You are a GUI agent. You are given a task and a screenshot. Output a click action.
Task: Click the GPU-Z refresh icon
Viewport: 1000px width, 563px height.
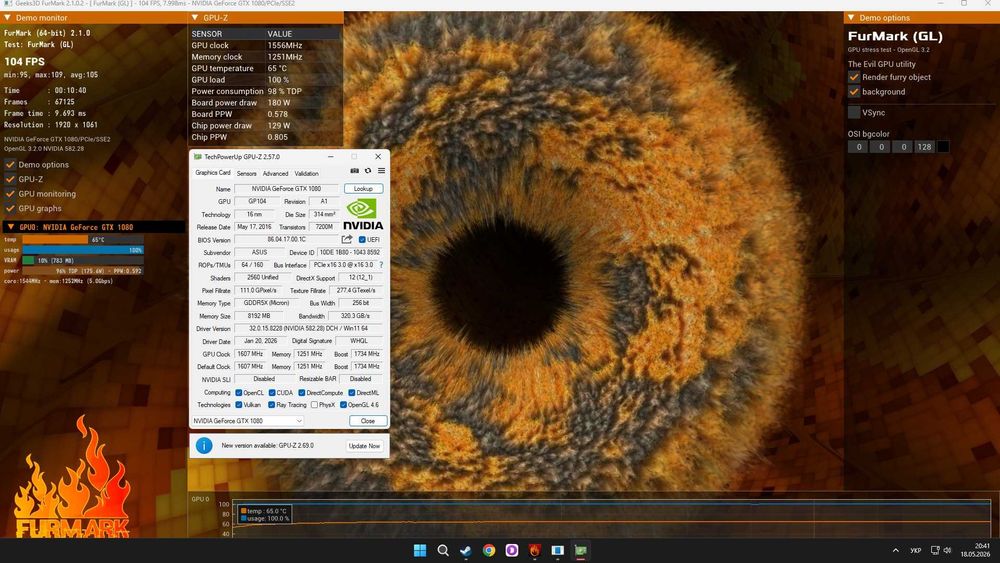coord(368,171)
